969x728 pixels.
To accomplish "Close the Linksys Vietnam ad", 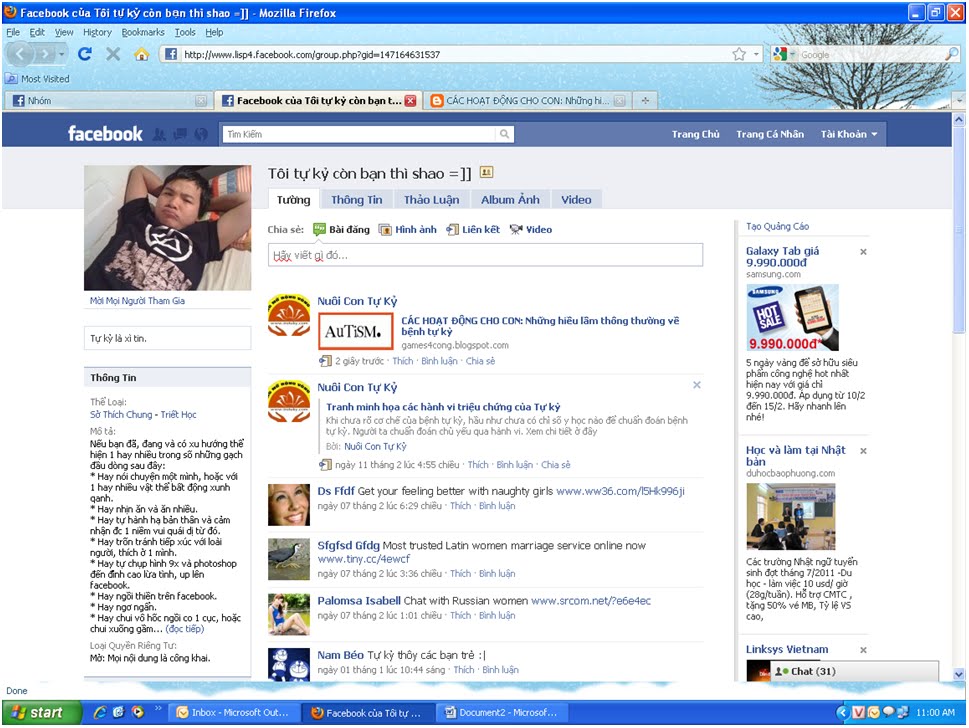I will (x=863, y=650).
